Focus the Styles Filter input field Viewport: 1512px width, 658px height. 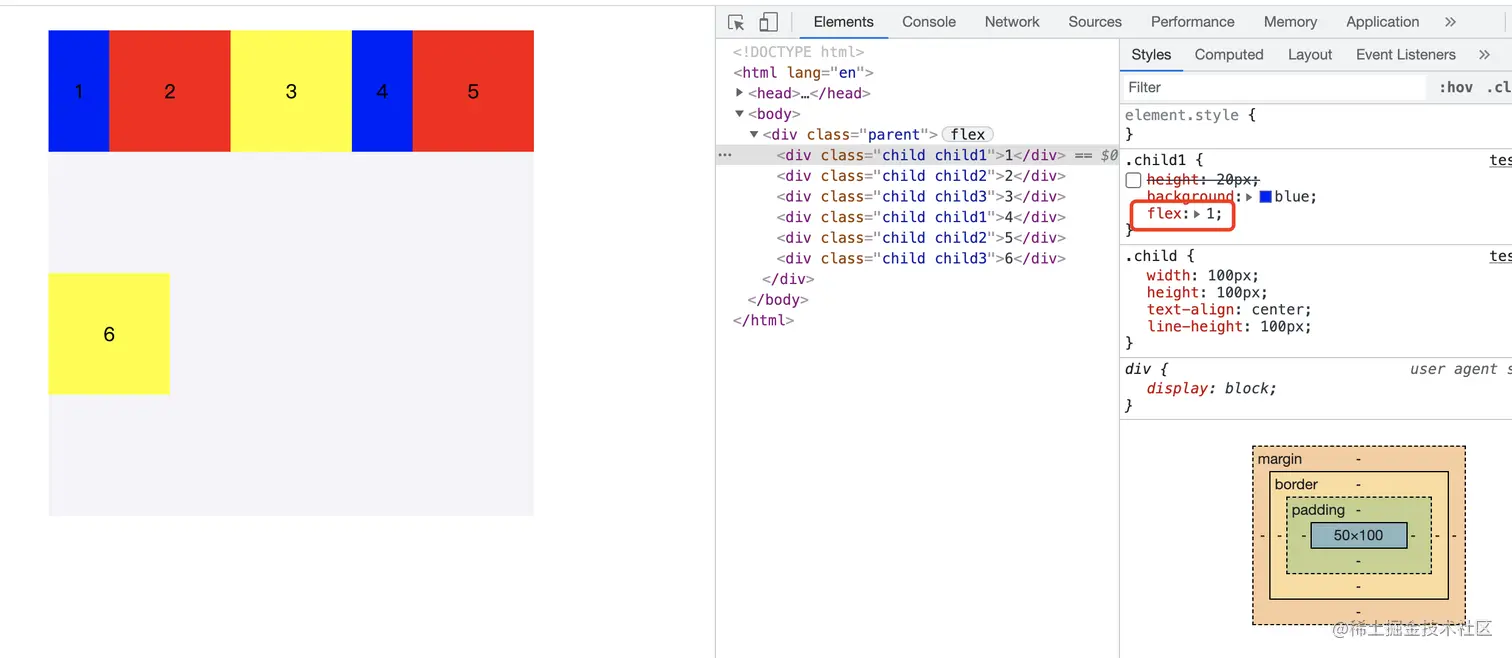pos(1274,88)
